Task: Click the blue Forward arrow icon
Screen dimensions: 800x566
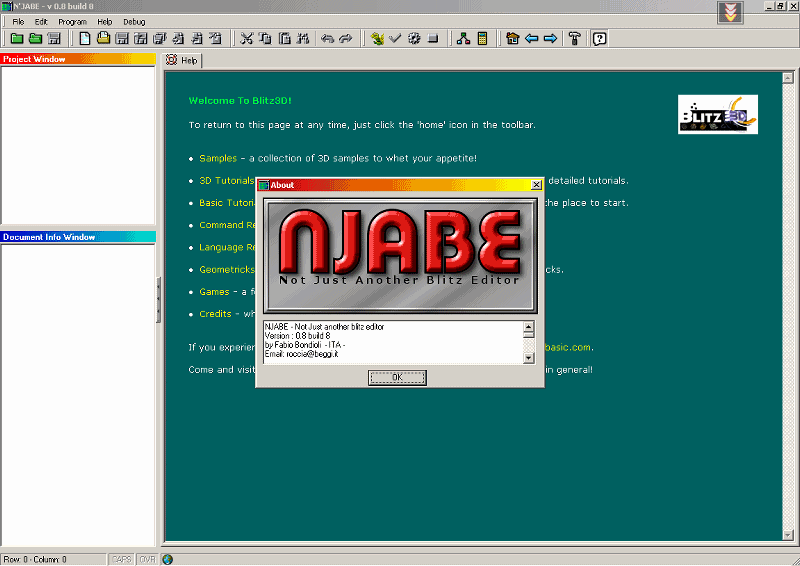Action: (x=549, y=39)
